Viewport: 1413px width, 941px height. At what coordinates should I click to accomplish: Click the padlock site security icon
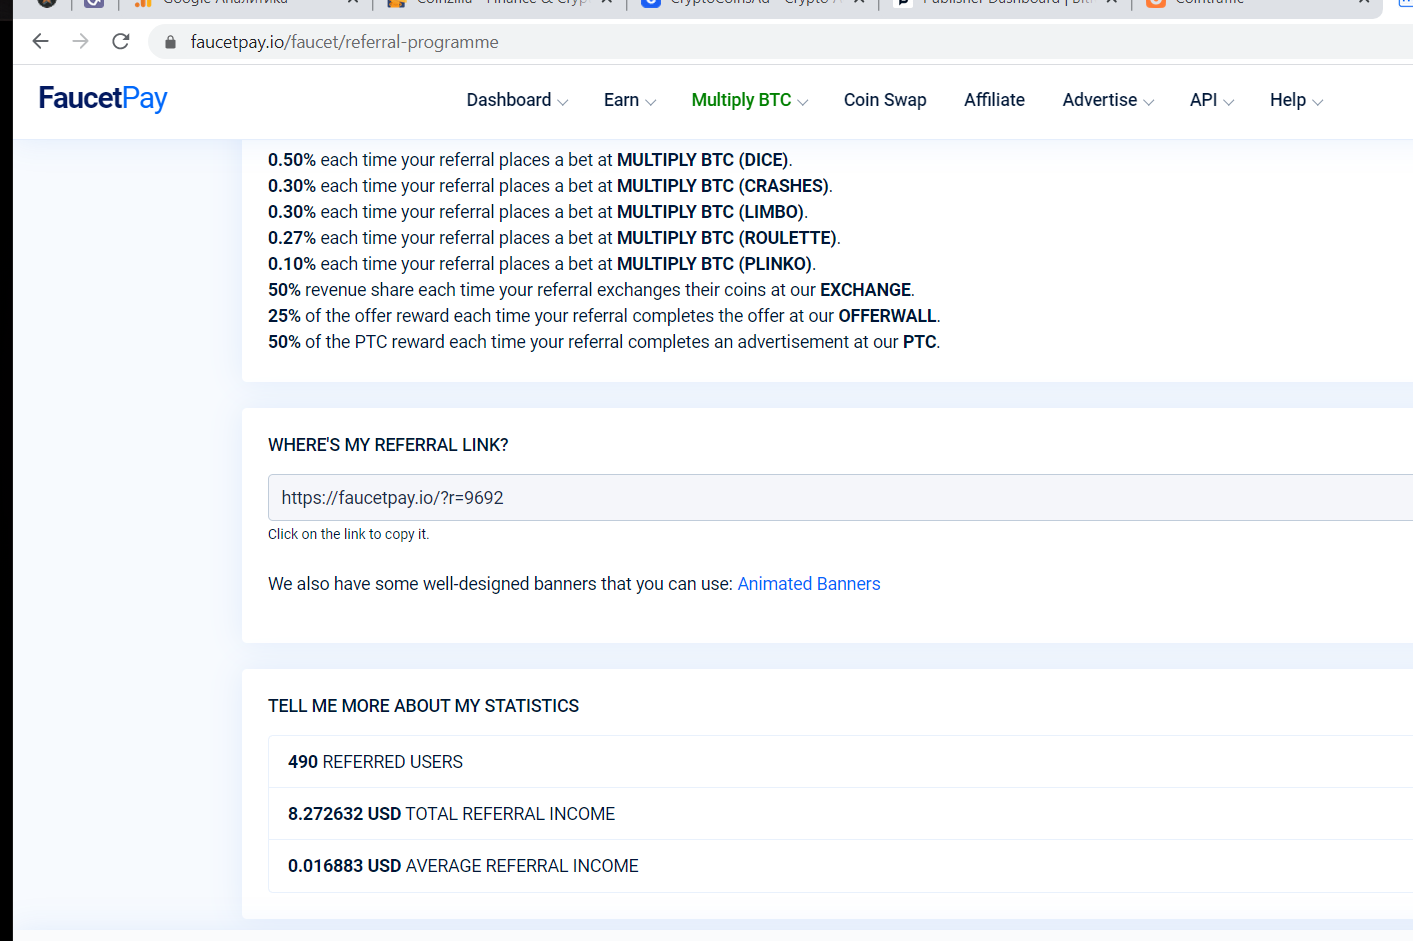pos(170,42)
